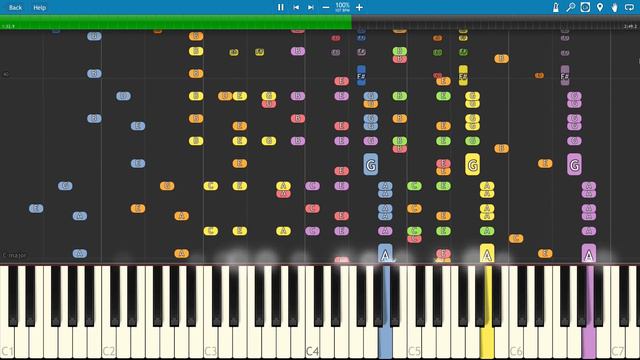Open the Help menu
This screenshot has width=640, height=360.
[x=40, y=7]
